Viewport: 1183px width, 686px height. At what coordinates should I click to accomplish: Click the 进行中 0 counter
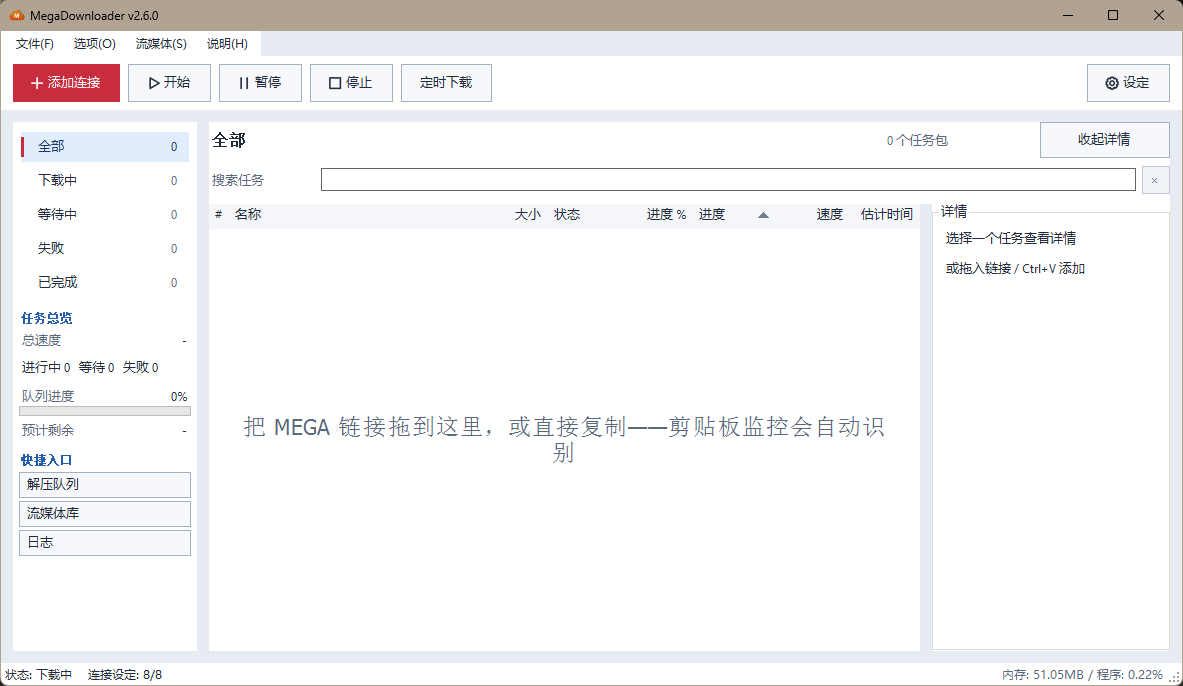(46, 368)
